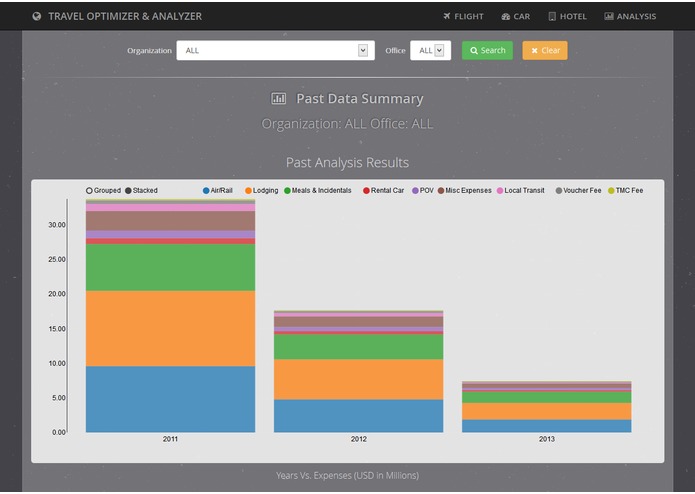Screen dimensions: 695x494
Task: Click the Years Vs. Expenses caption
Action: [347, 475]
